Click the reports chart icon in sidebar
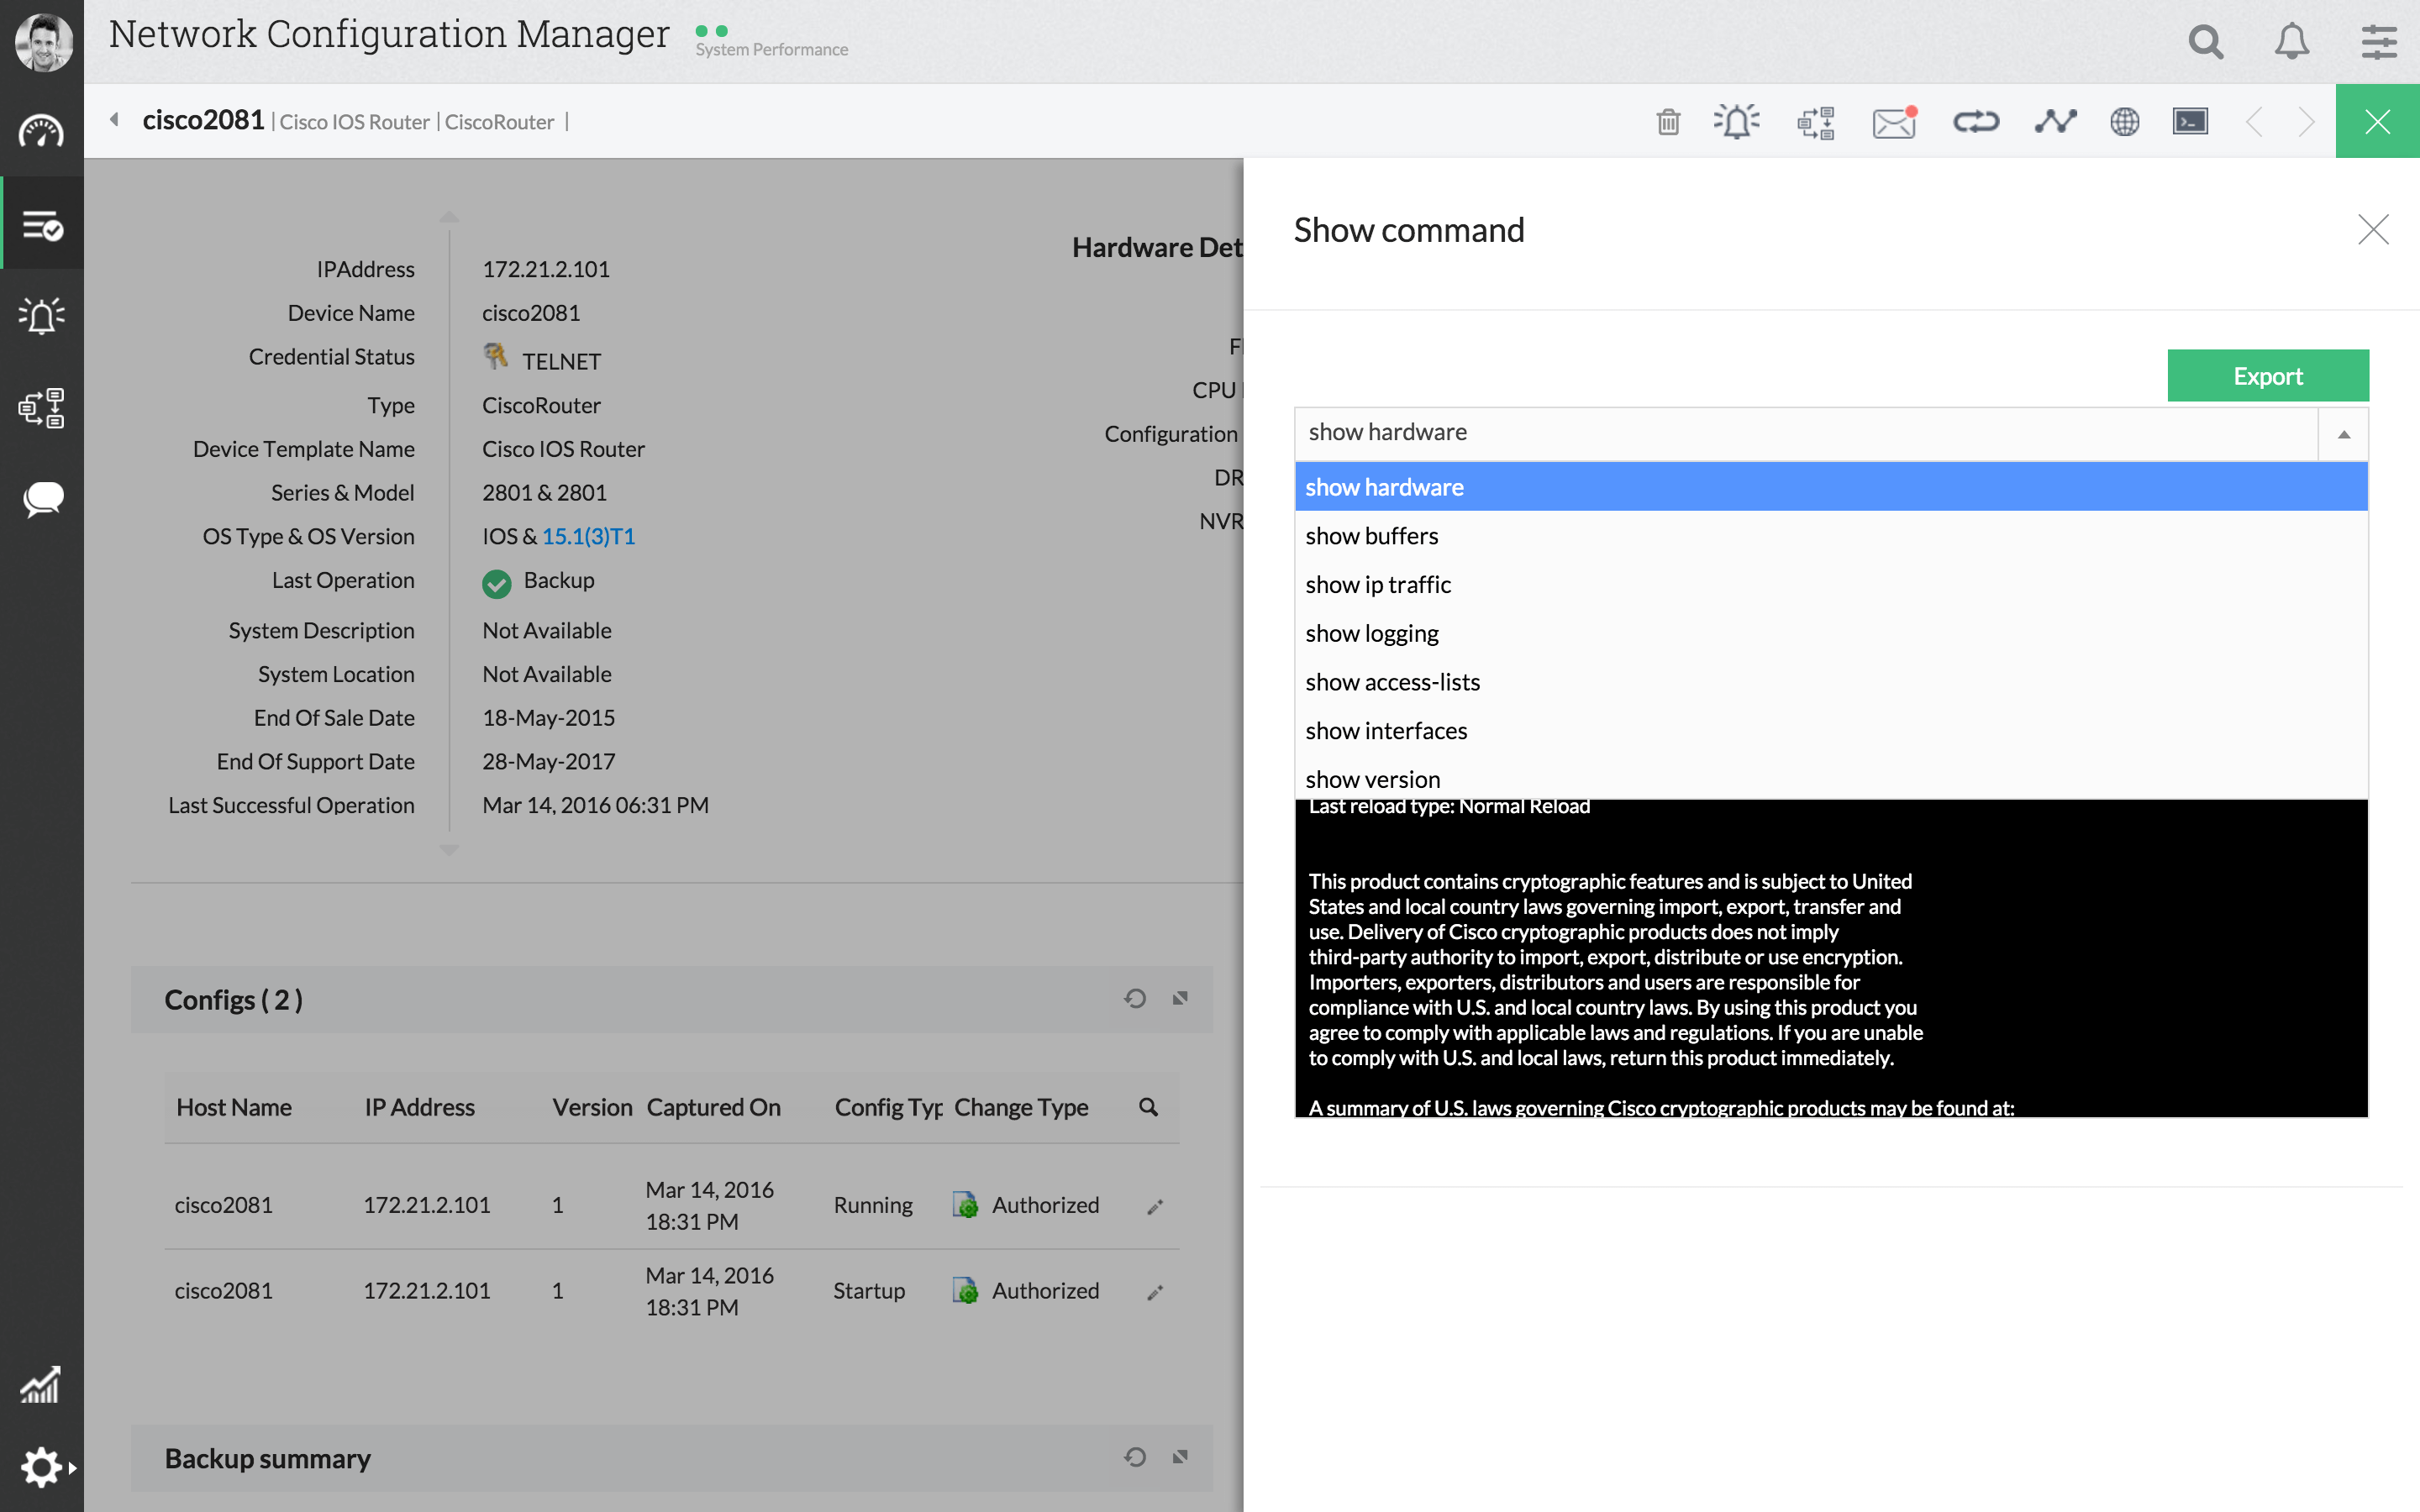 [42, 1385]
